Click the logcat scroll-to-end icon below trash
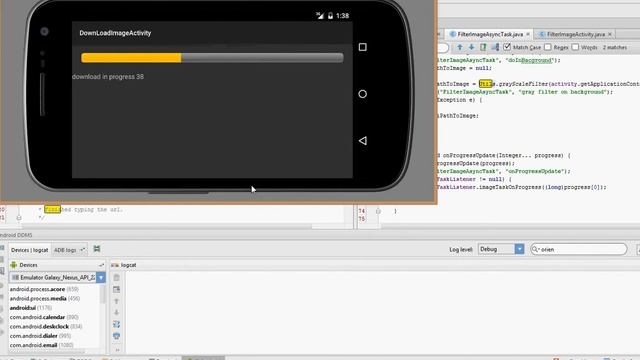 (116, 289)
